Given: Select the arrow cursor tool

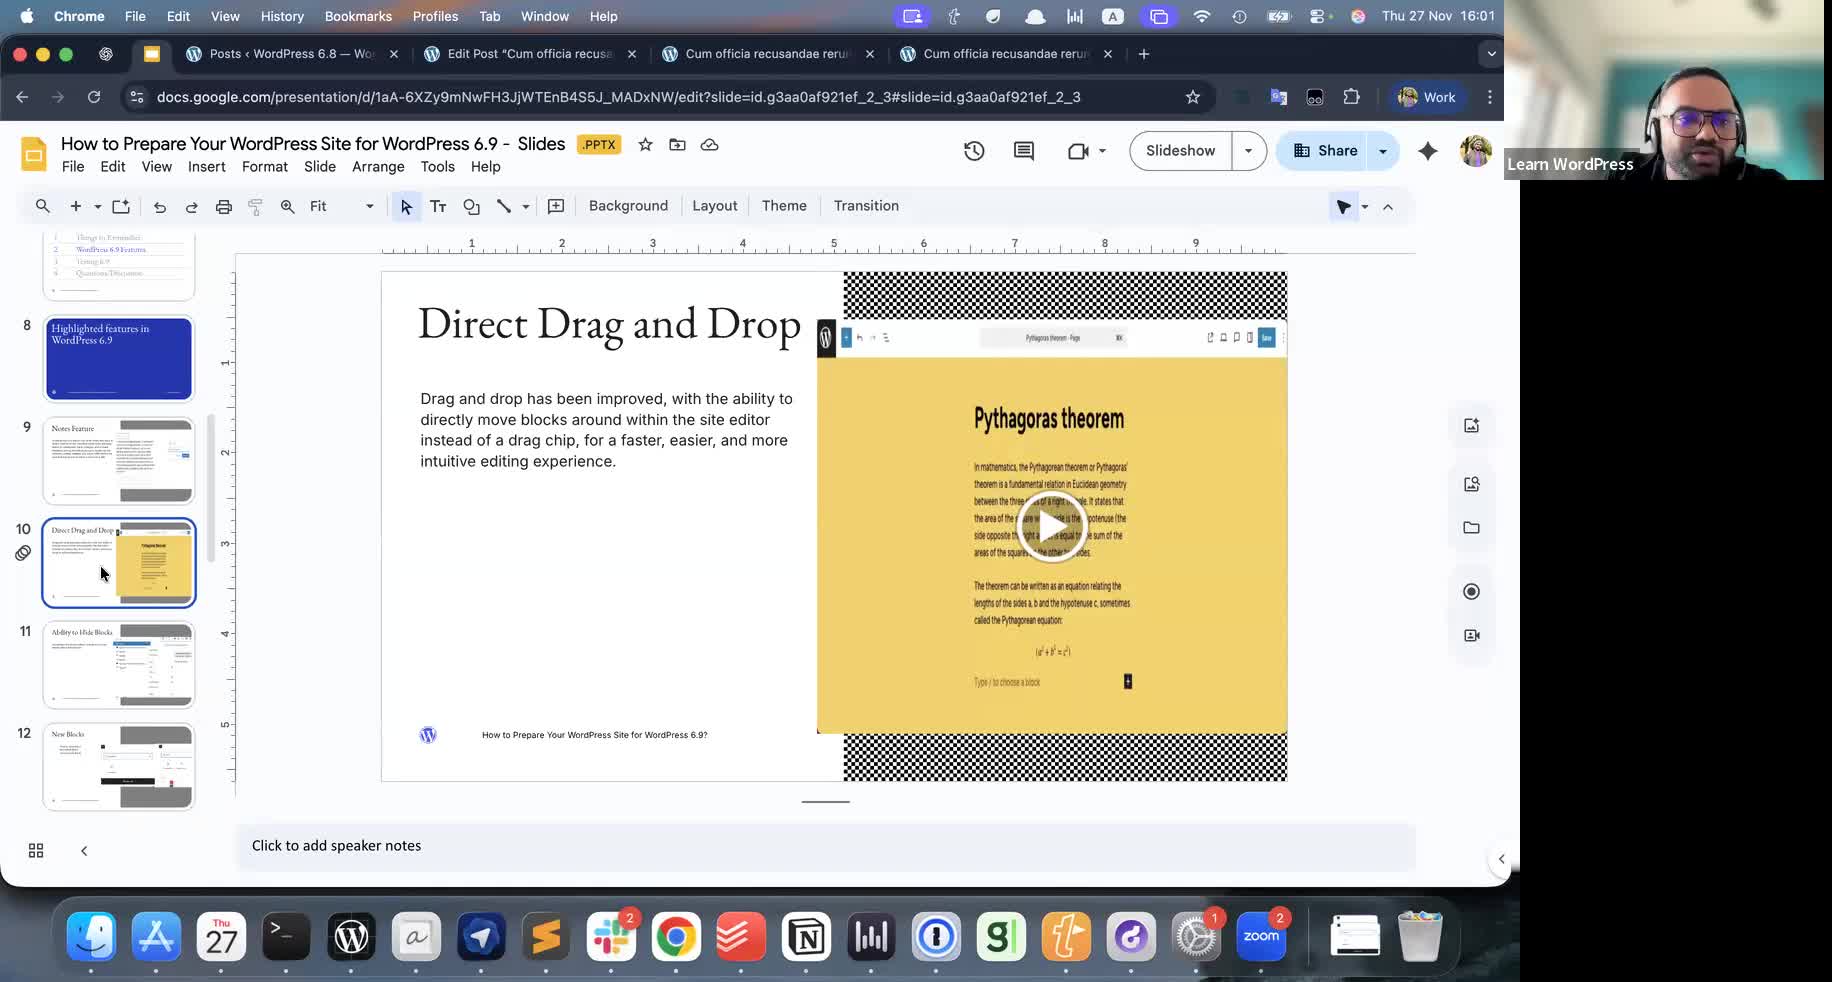Looking at the screenshot, I should (405, 207).
